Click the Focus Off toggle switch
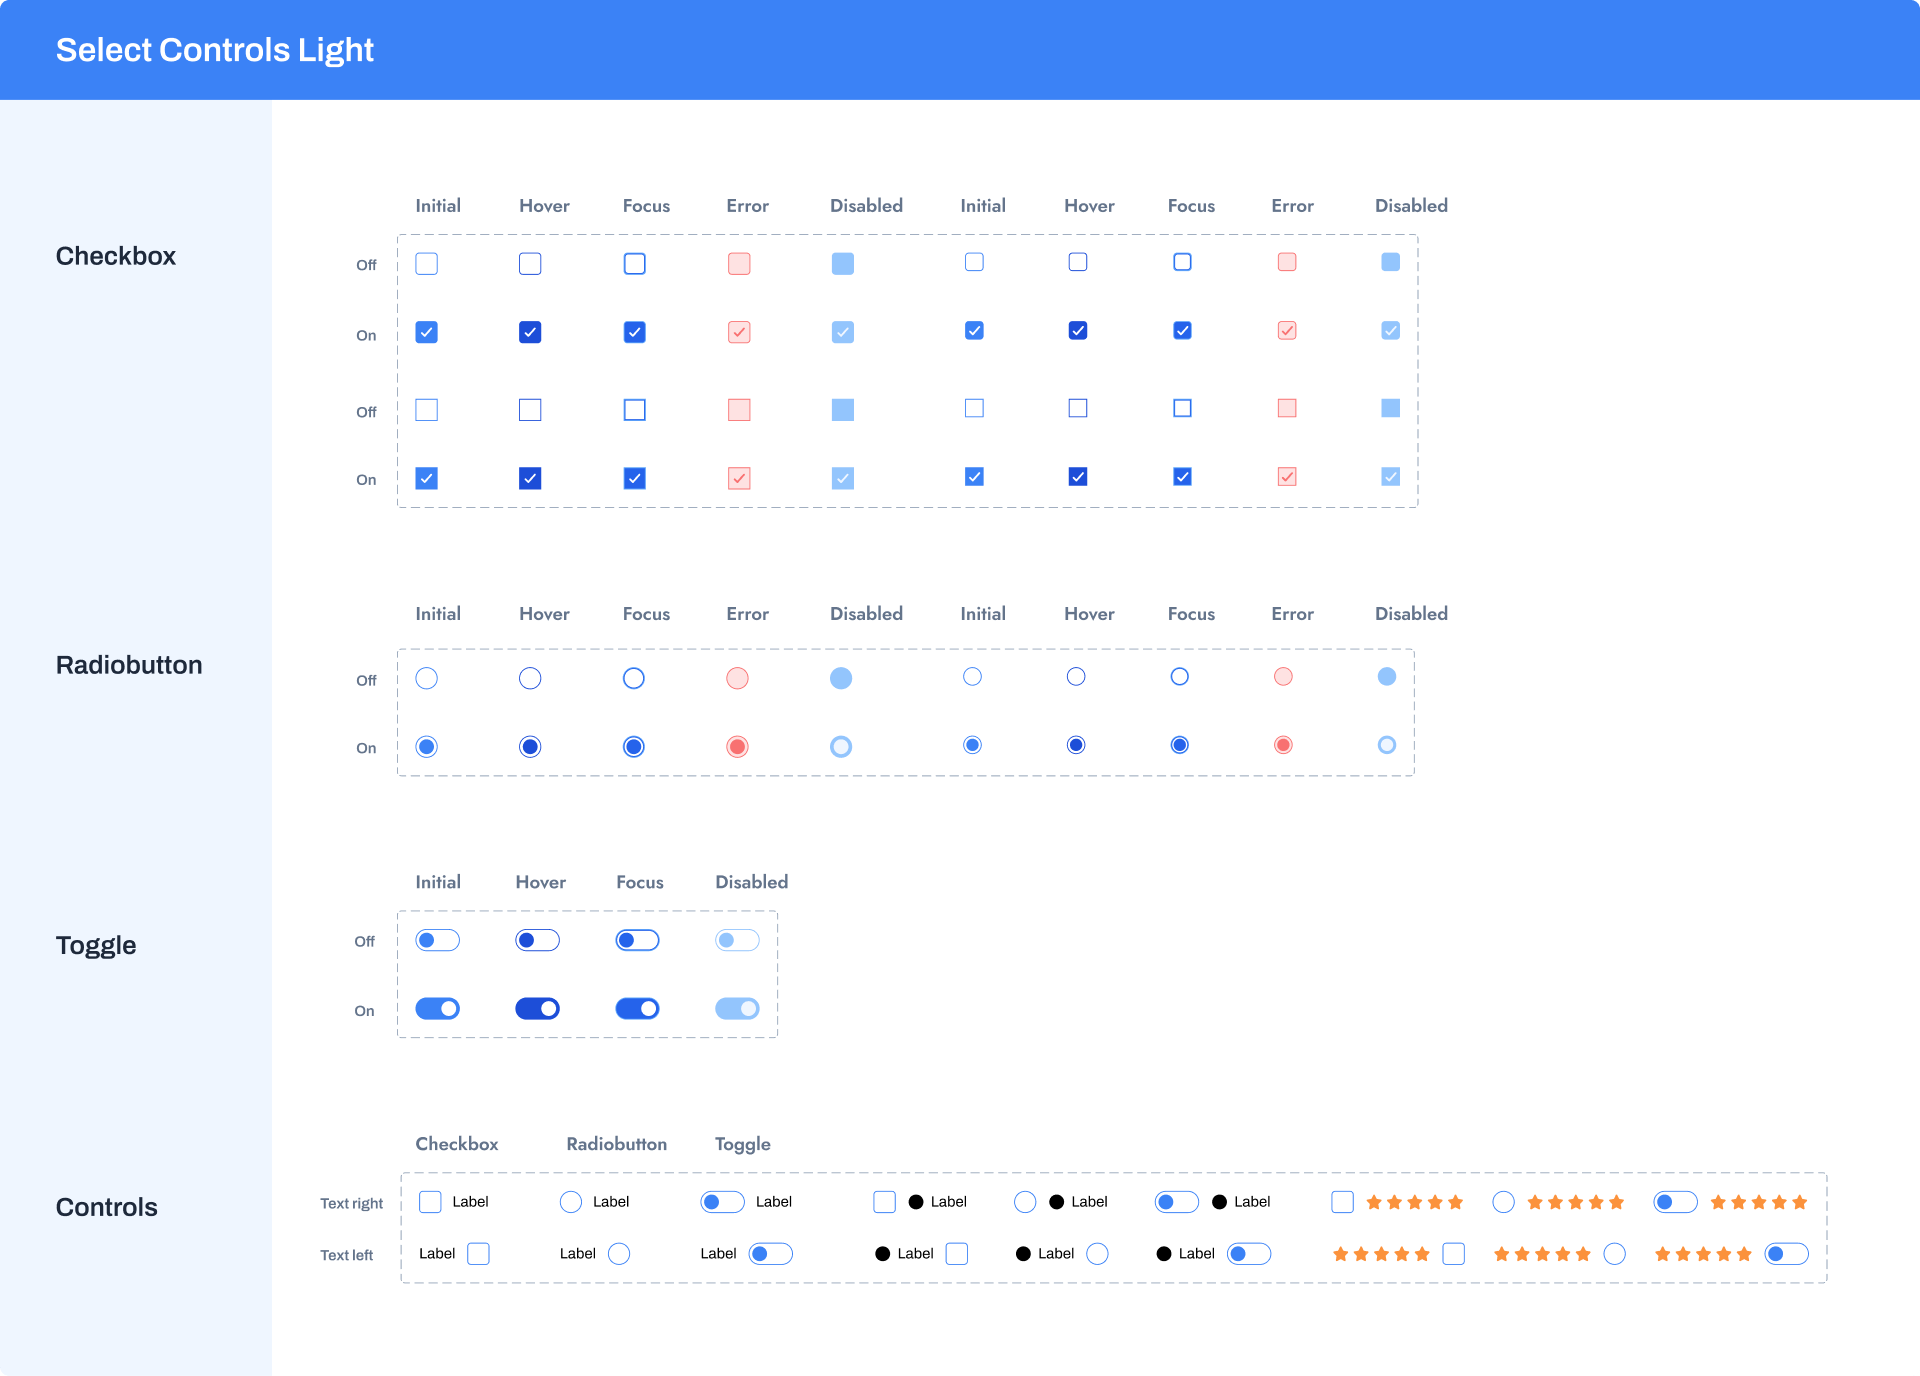The height and width of the screenshot is (1376, 1920). point(637,940)
